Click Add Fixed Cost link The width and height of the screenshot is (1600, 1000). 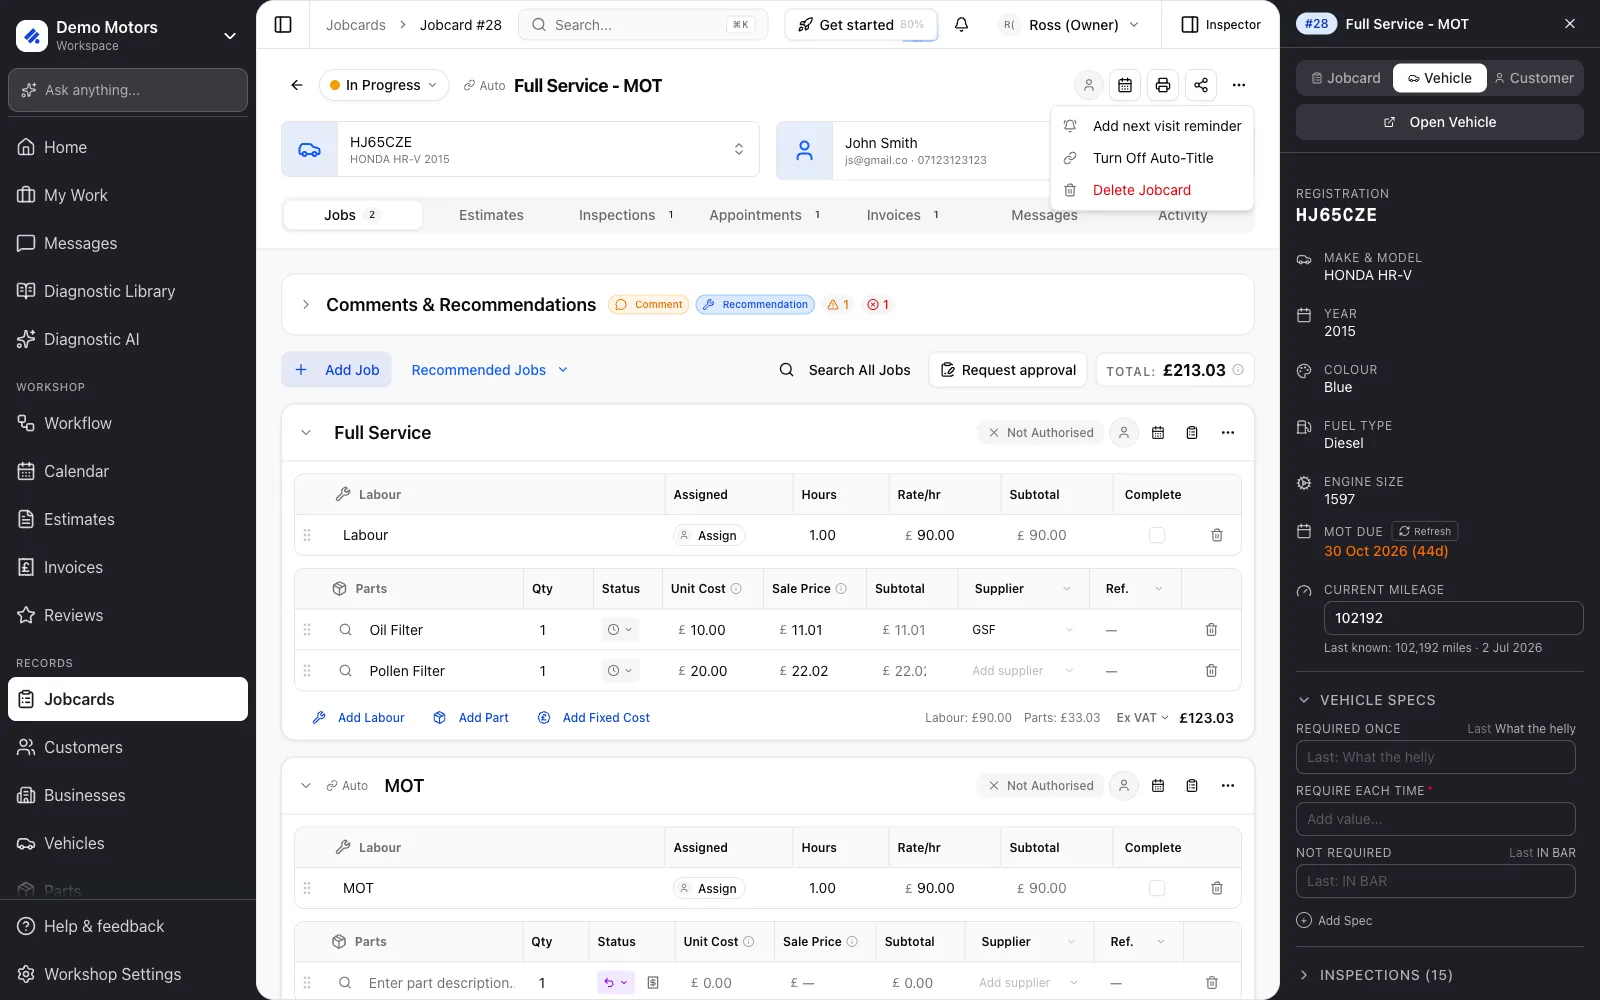pos(594,718)
